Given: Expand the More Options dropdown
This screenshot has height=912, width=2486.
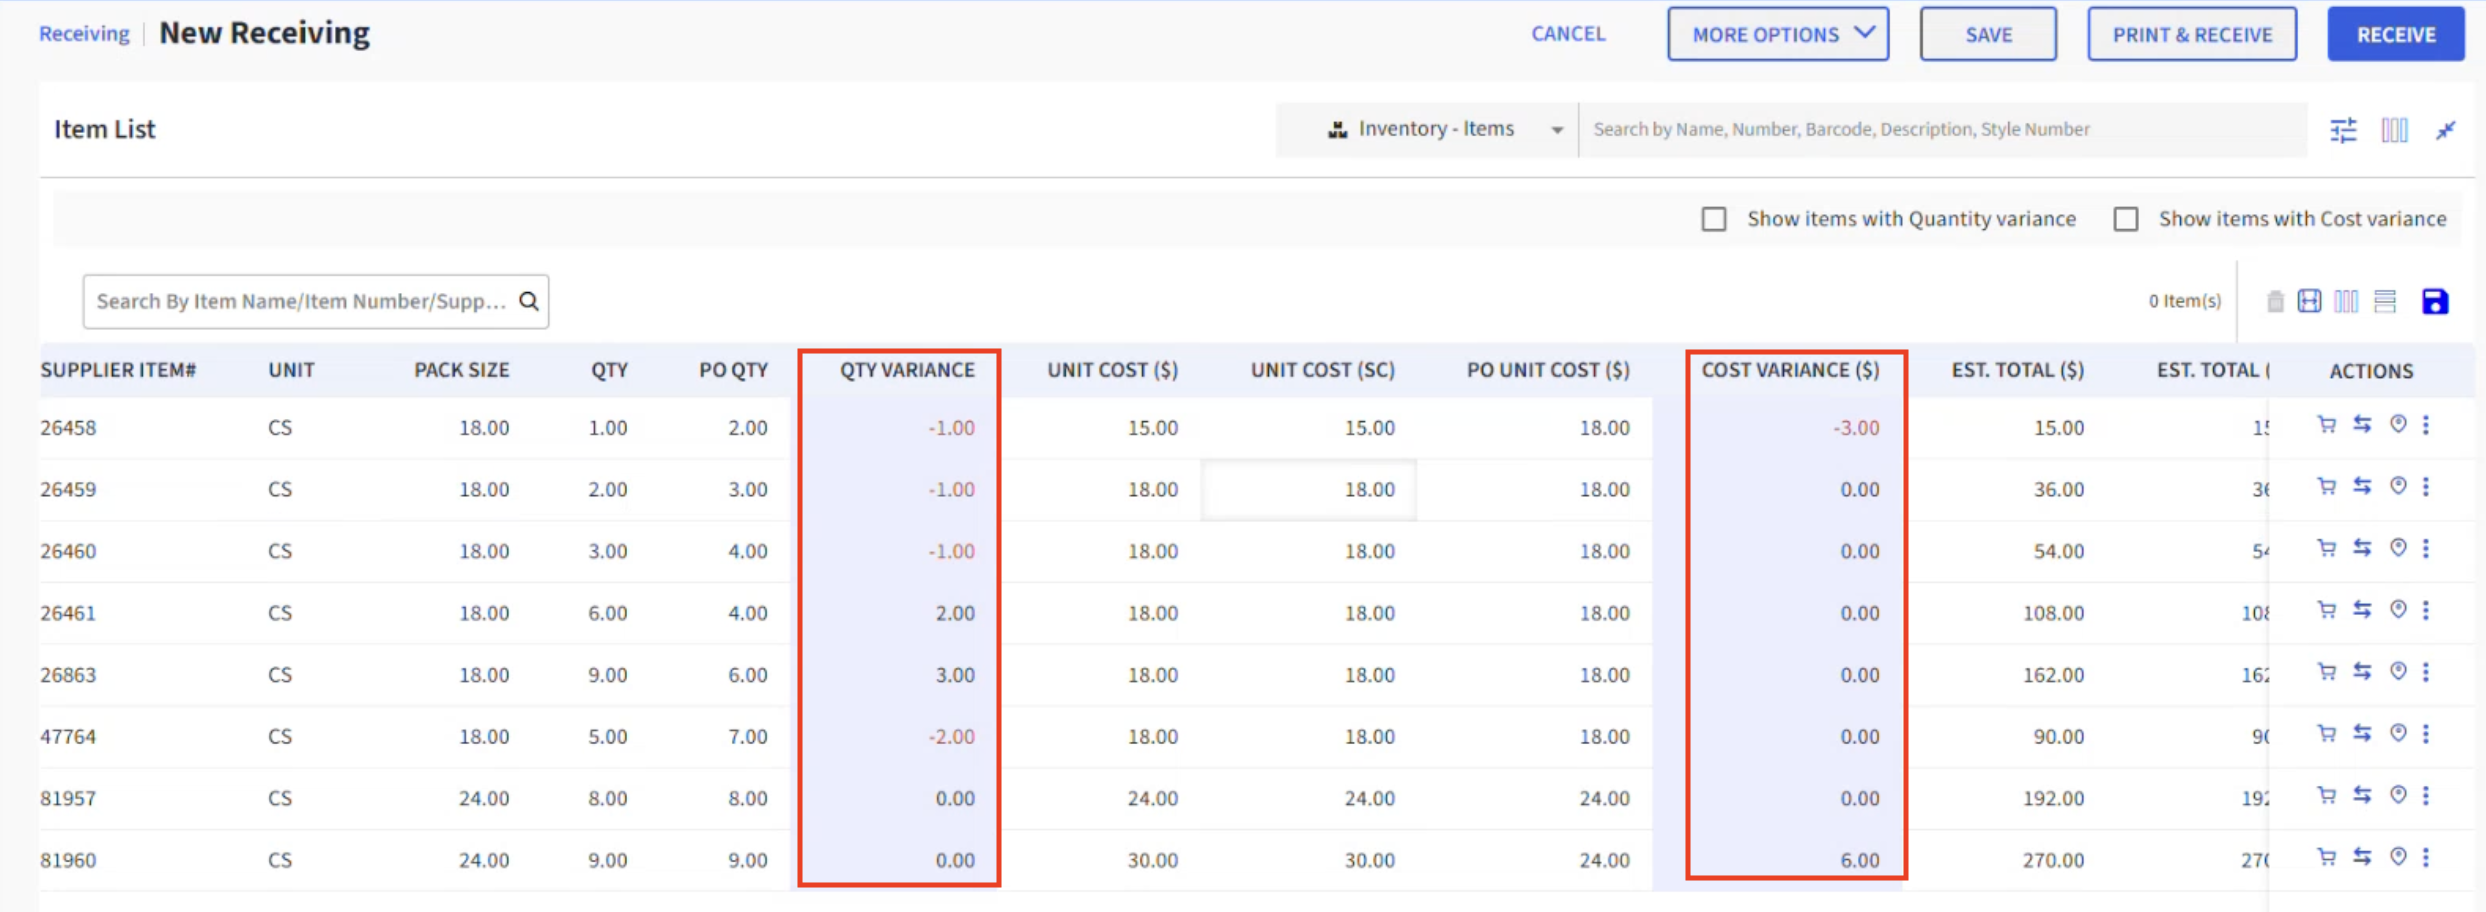Looking at the screenshot, I should coord(1778,34).
